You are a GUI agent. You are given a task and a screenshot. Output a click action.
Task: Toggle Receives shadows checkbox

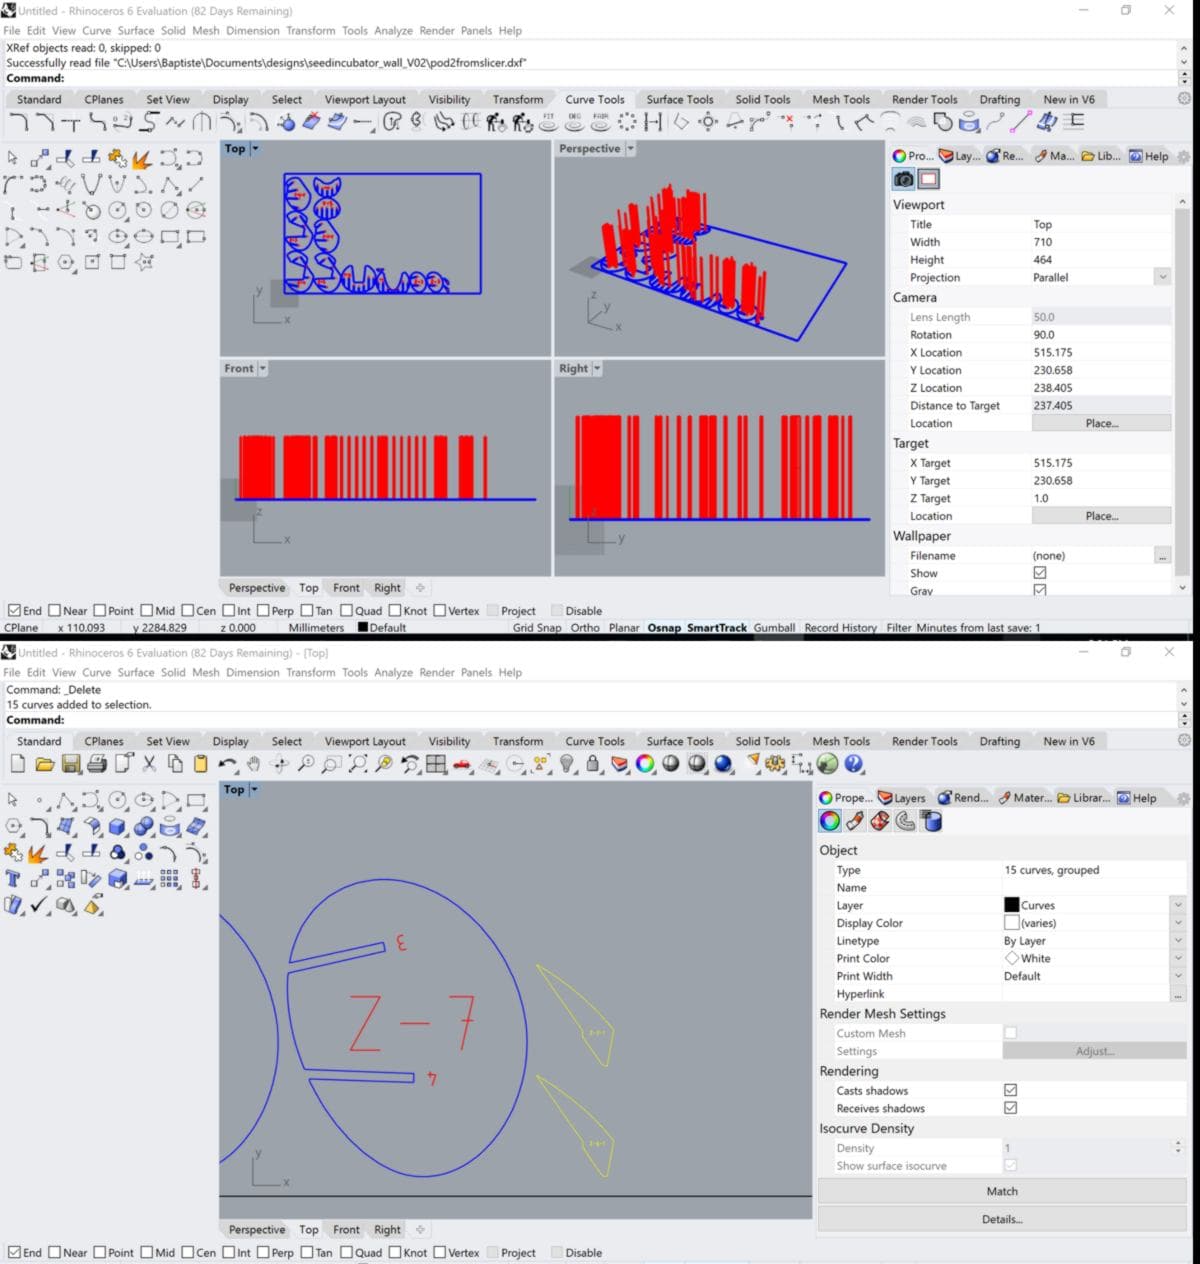pos(1011,1108)
